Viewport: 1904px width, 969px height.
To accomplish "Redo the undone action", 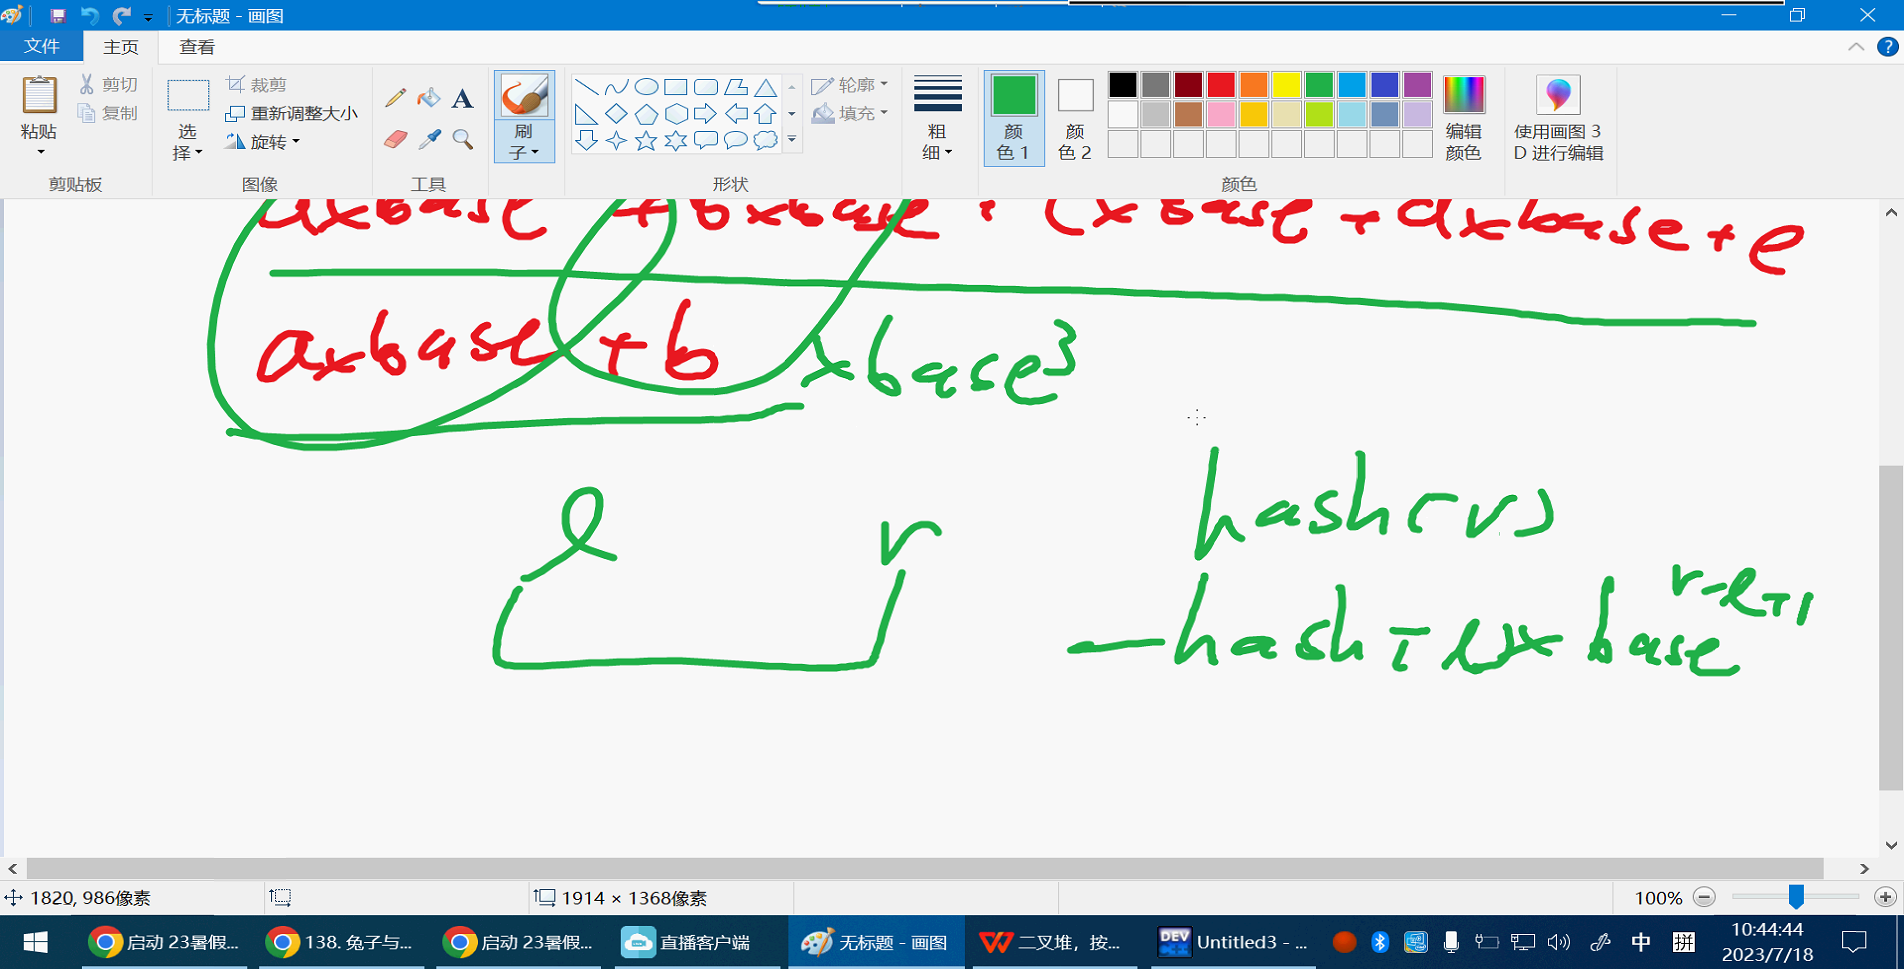I will click(122, 16).
